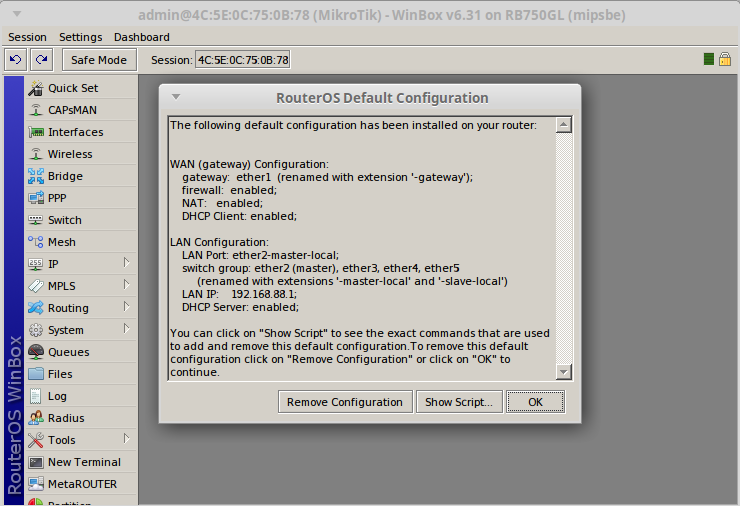
Task: Click Remove Configuration button
Action: pyautogui.click(x=345, y=402)
